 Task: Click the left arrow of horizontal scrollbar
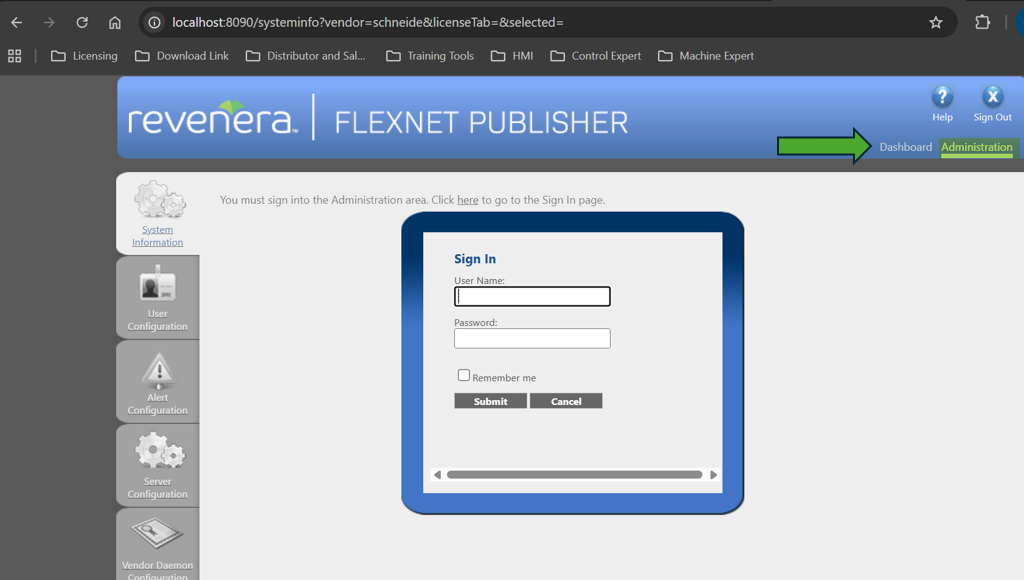coord(438,475)
